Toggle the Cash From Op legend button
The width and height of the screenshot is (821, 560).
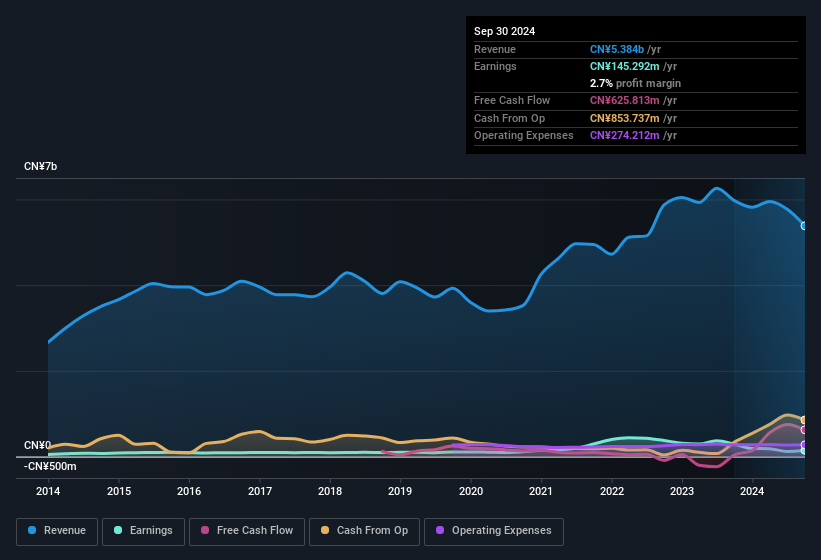tap(364, 531)
